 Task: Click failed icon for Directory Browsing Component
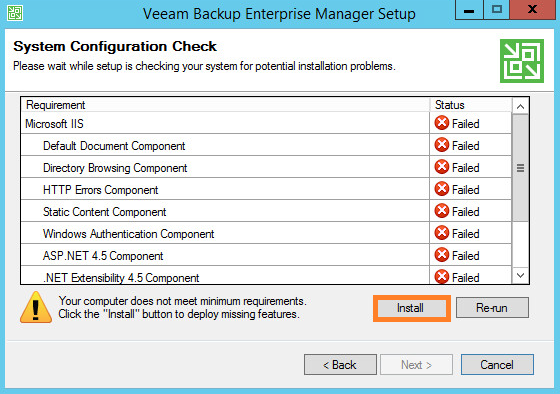(442, 167)
